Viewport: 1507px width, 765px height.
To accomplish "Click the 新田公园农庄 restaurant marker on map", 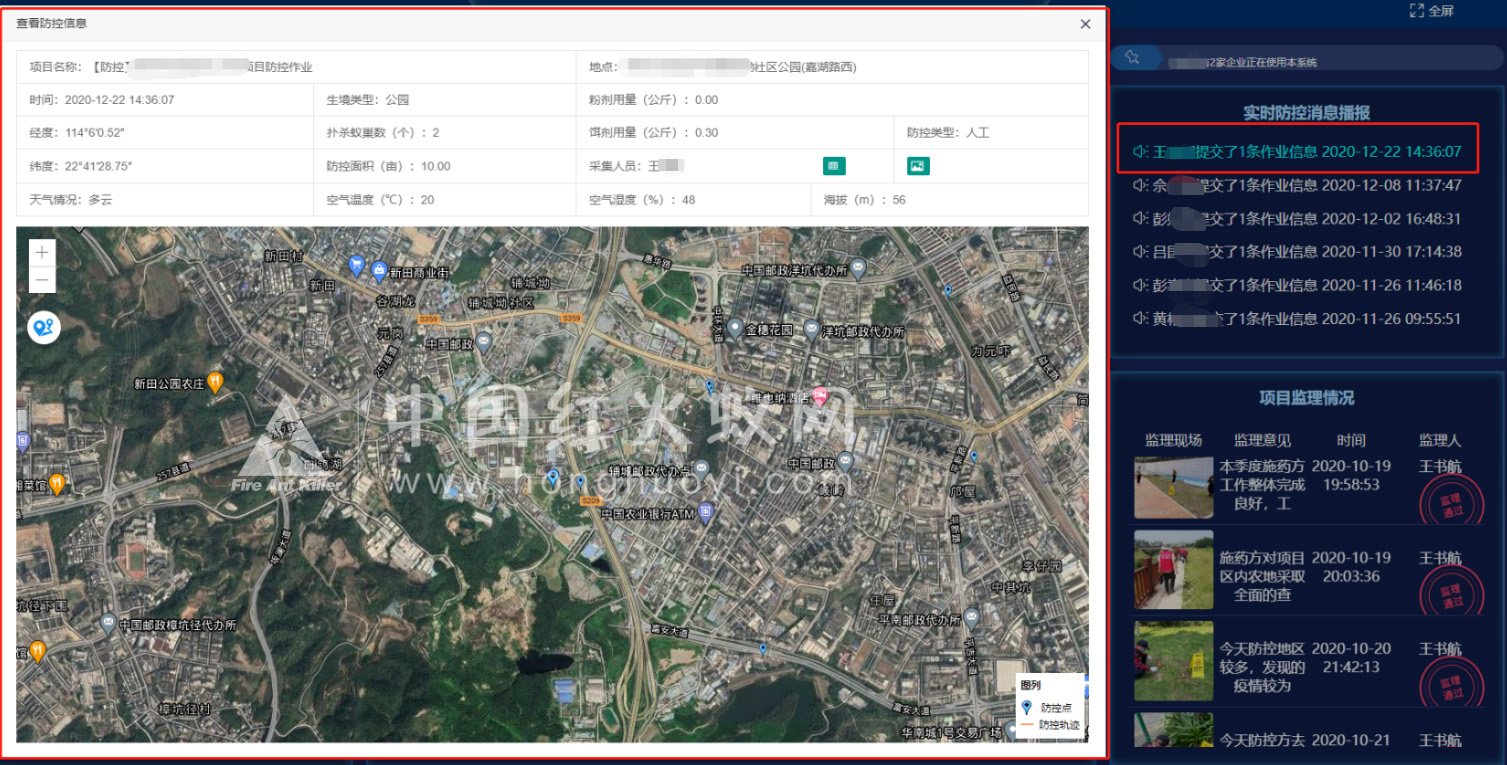I will (214, 382).
